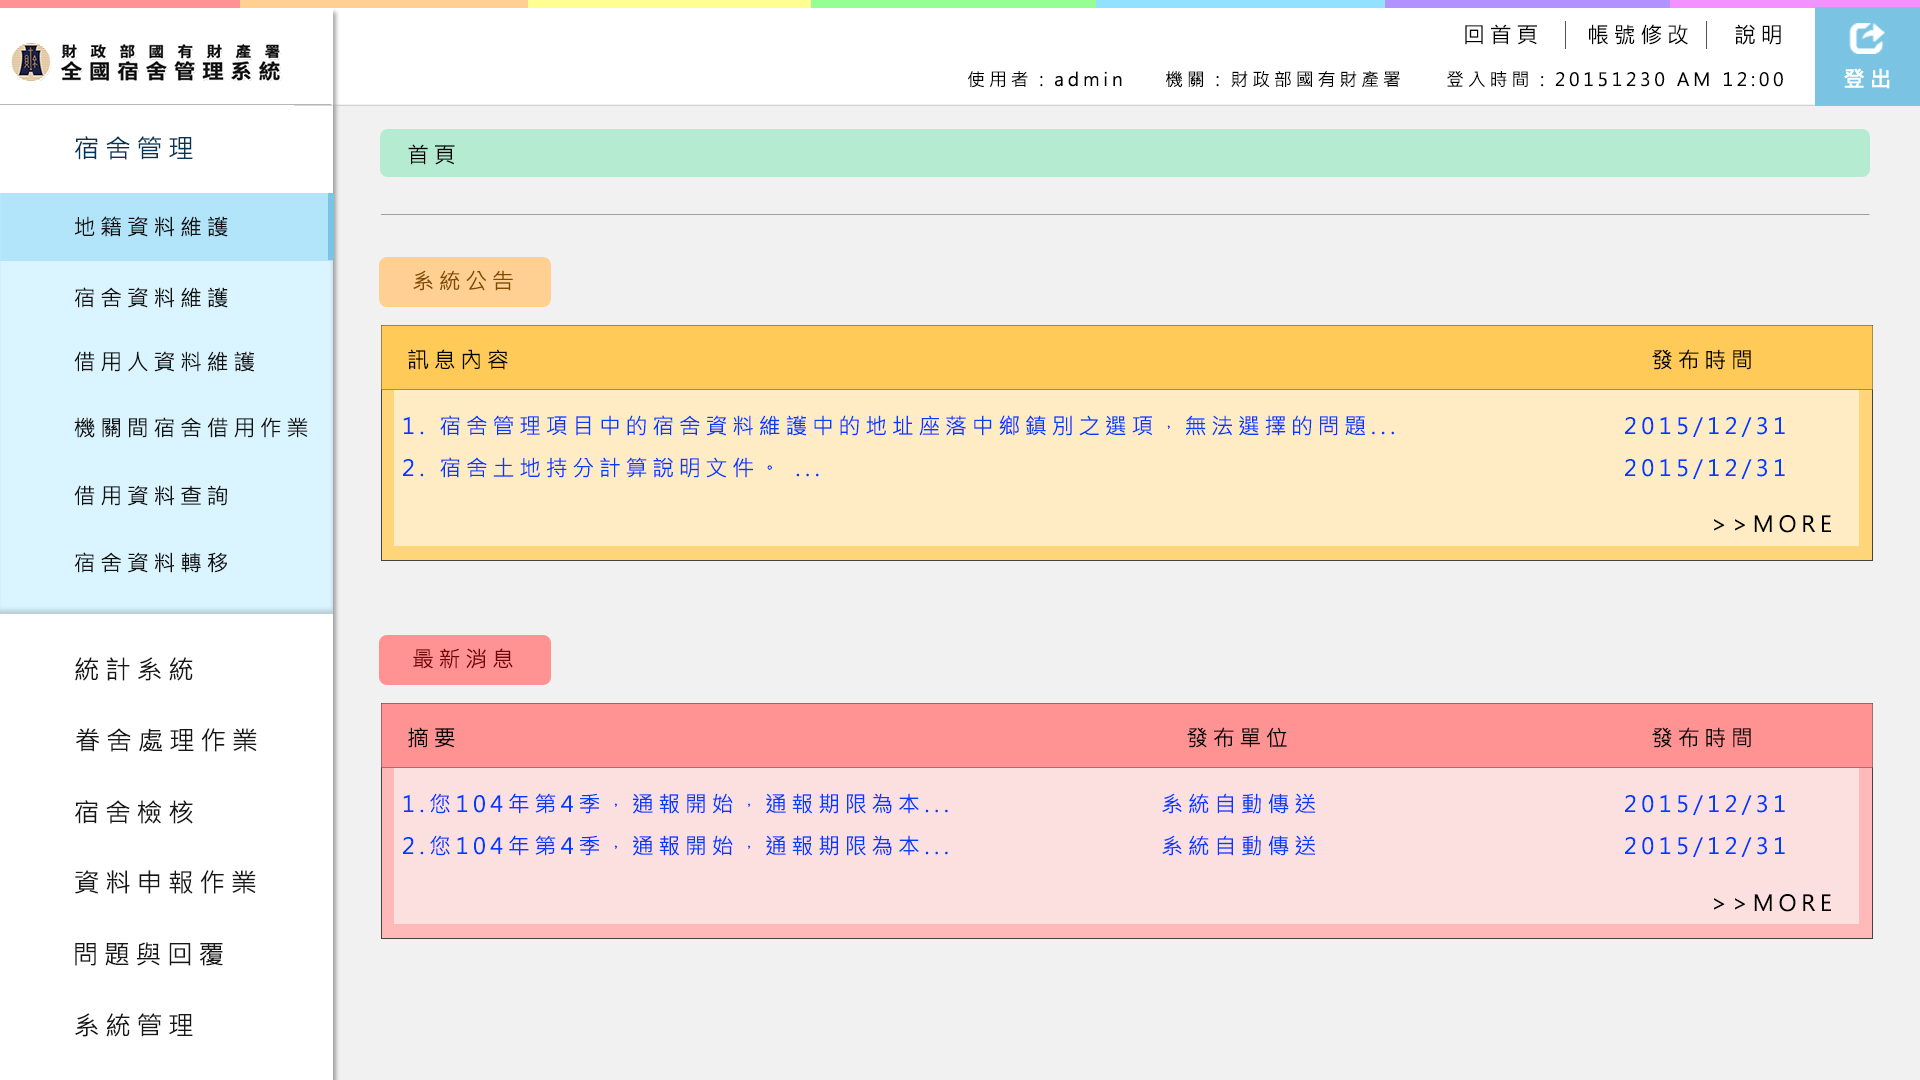Click the 登出 logout icon button
The width and height of the screenshot is (1920, 1080).
tap(1867, 57)
